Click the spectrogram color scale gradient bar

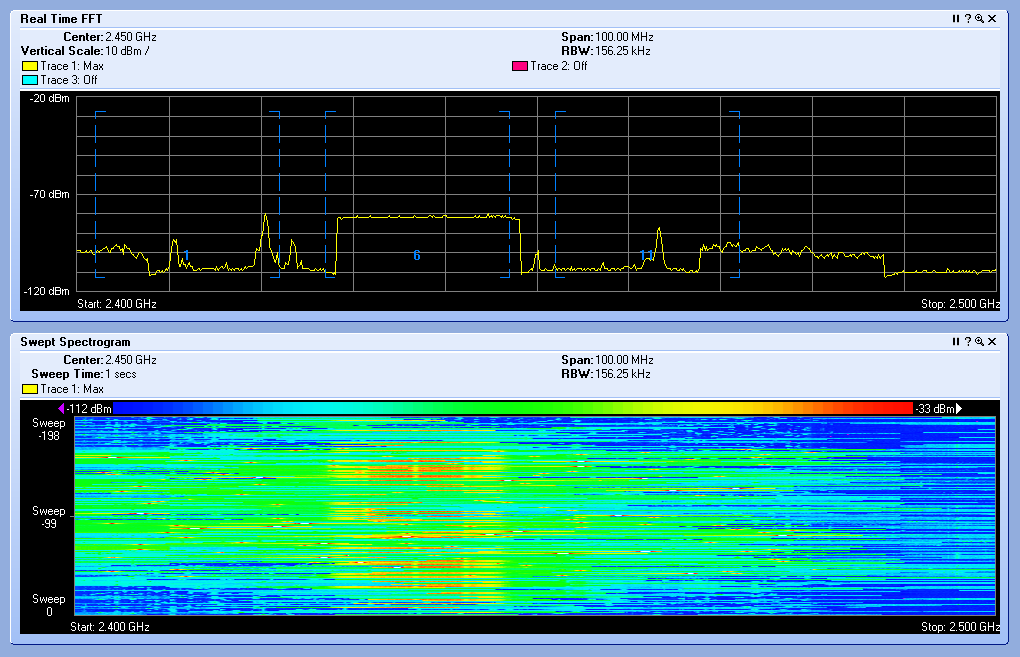pos(513,408)
